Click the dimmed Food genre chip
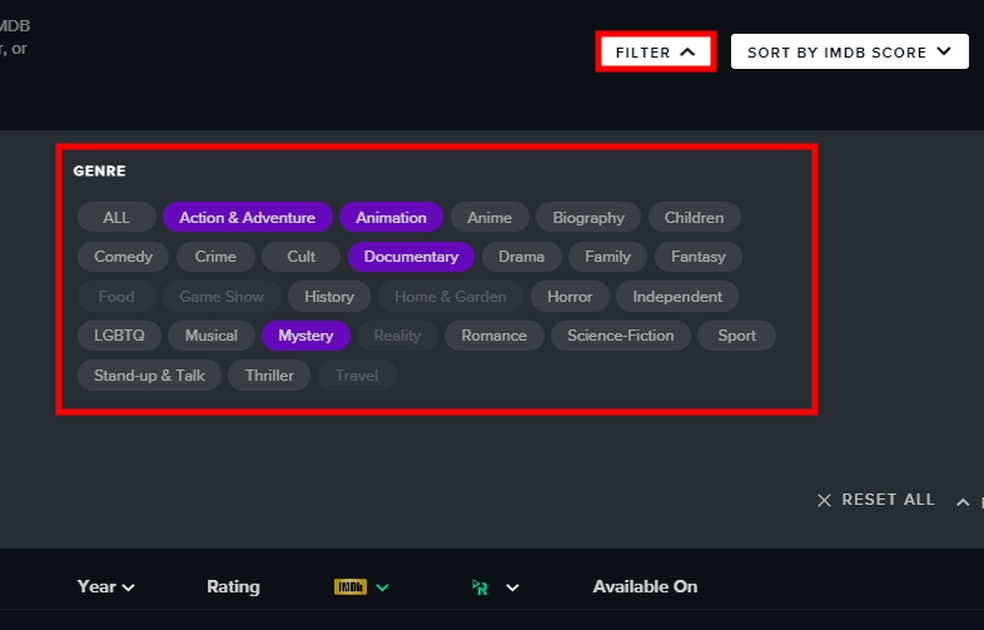This screenshot has height=630, width=984. (x=116, y=296)
